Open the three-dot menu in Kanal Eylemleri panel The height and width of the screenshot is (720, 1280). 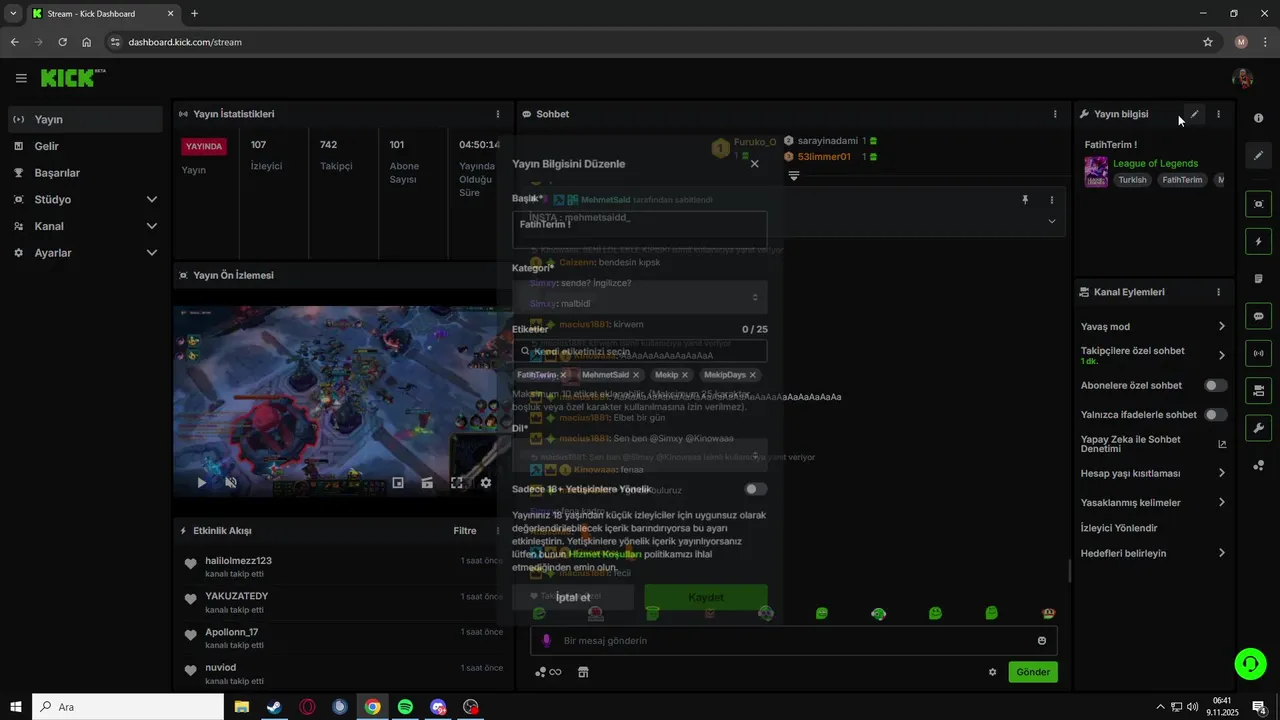(x=1218, y=292)
